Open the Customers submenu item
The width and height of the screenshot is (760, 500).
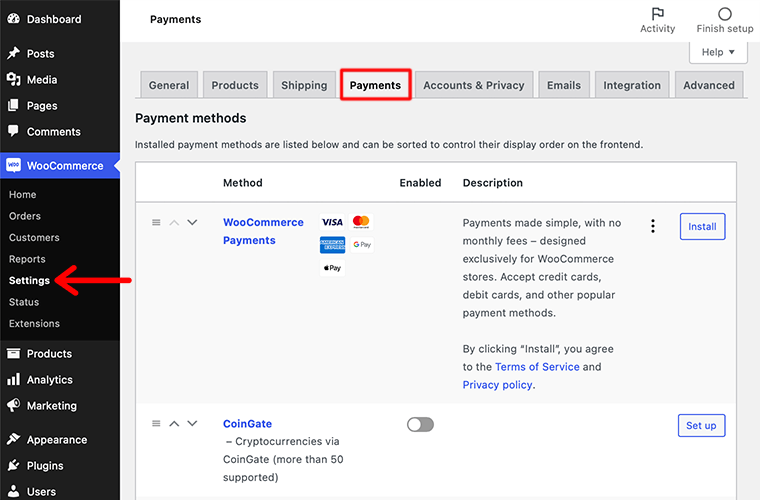tap(34, 237)
